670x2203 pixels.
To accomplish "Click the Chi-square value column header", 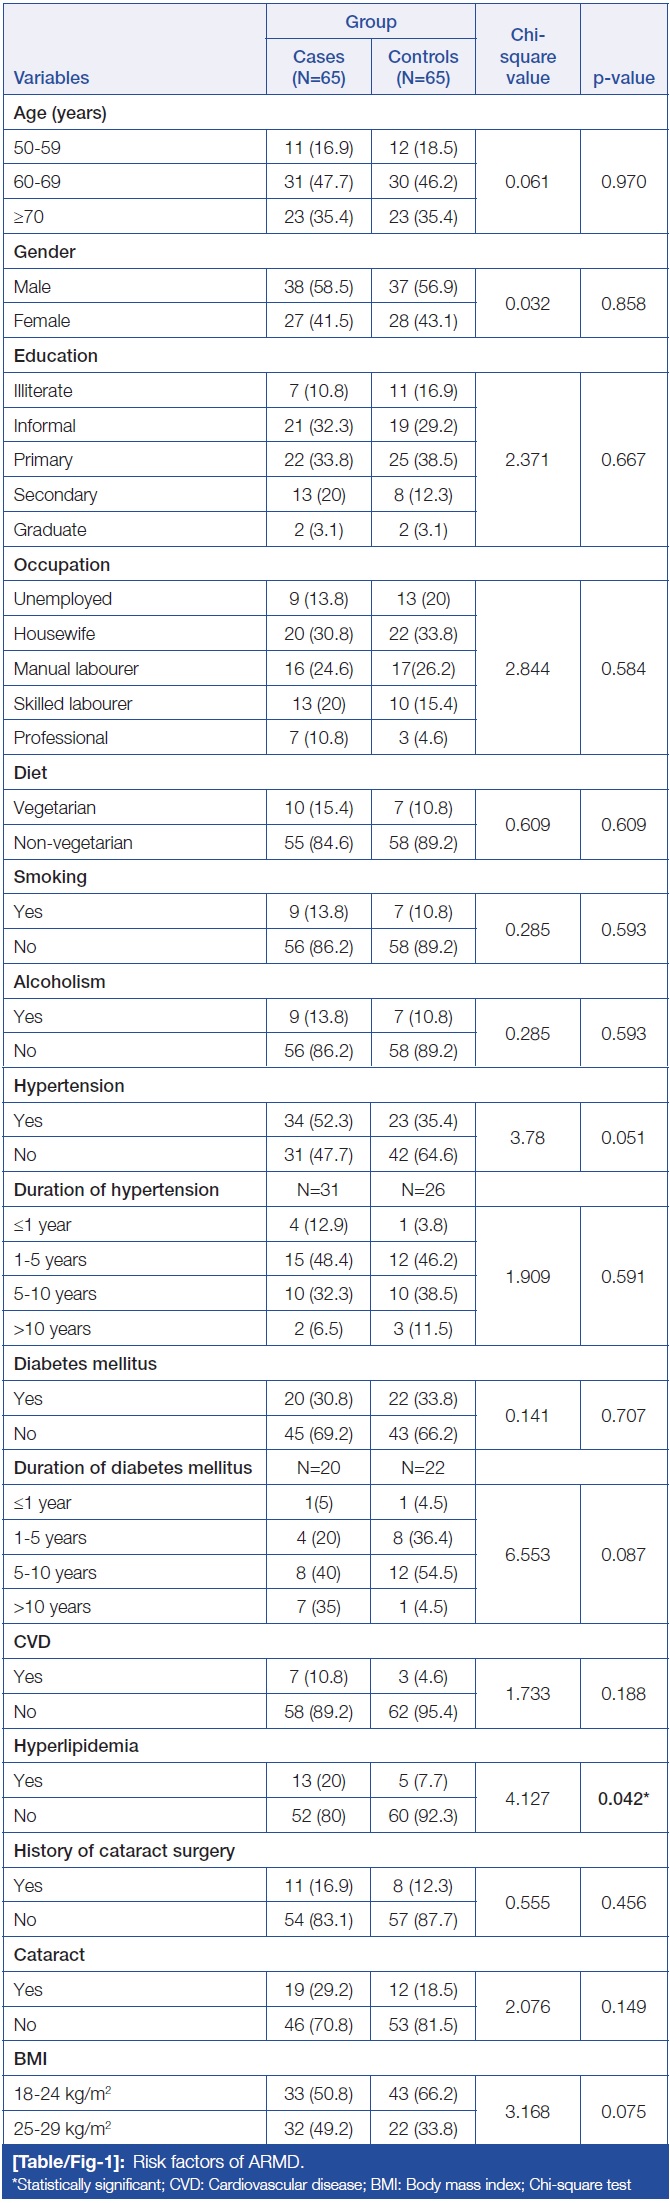I will (527, 56).
